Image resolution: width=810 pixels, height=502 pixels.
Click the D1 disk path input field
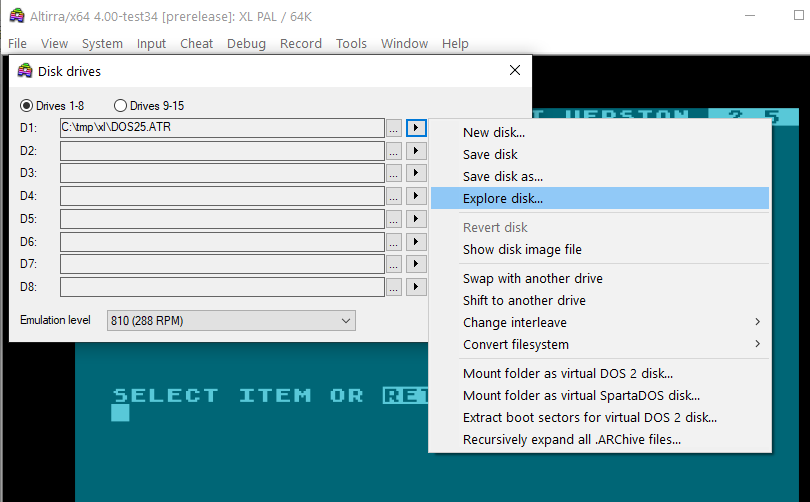click(x=222, y=128)
